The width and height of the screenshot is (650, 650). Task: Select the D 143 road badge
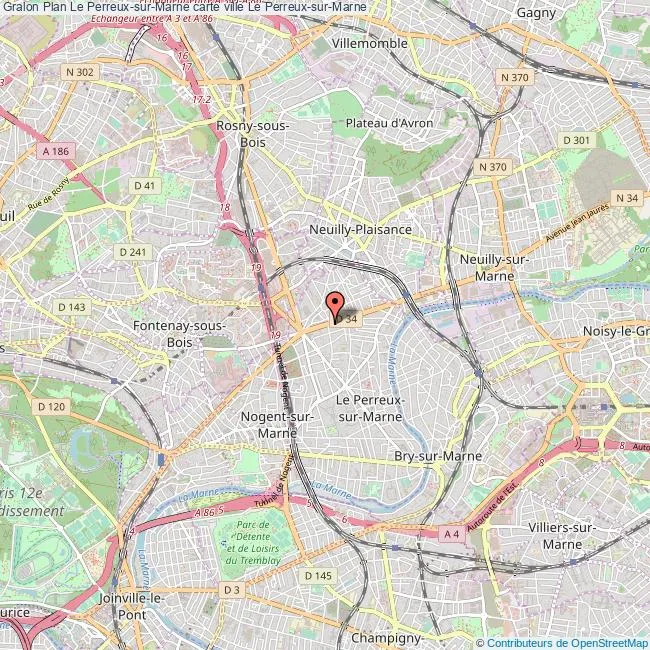click(x=72, y=307)
